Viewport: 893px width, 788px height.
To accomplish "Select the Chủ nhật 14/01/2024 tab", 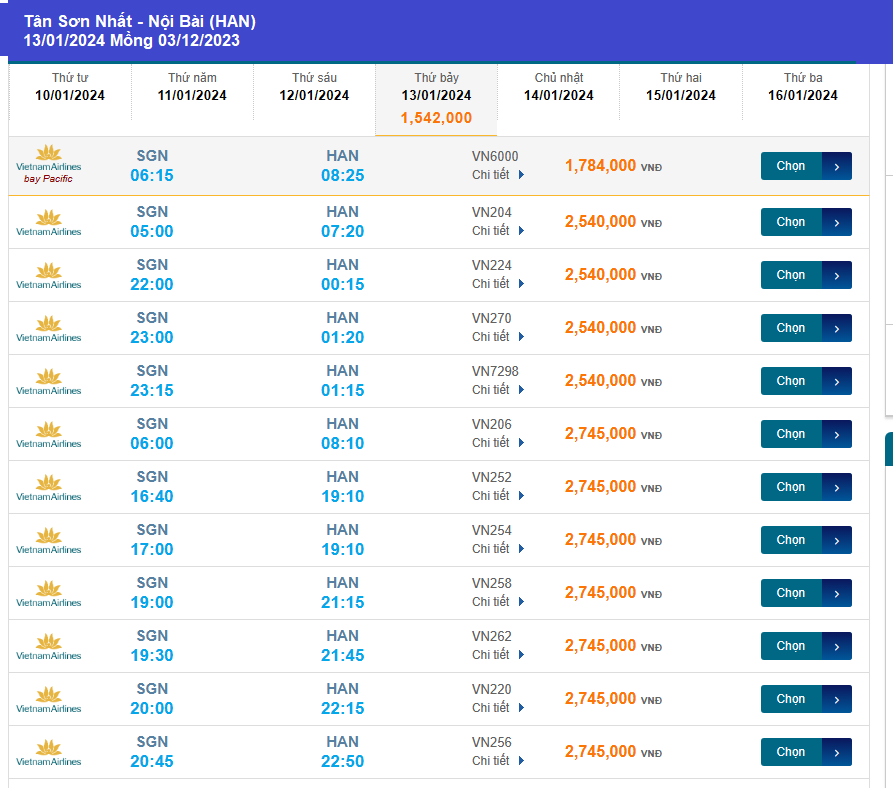I will [558, 87].
